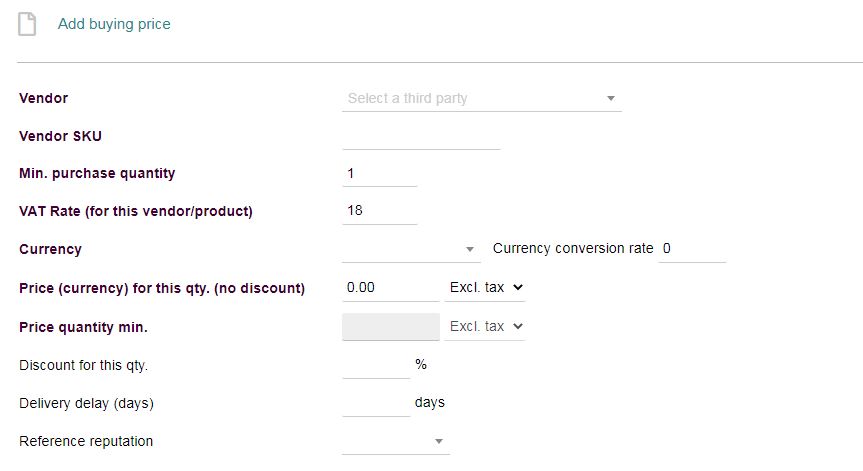Click the Min. purchase quantity field
The width and height of the screenshot is (863, 471).
[379, 174]
